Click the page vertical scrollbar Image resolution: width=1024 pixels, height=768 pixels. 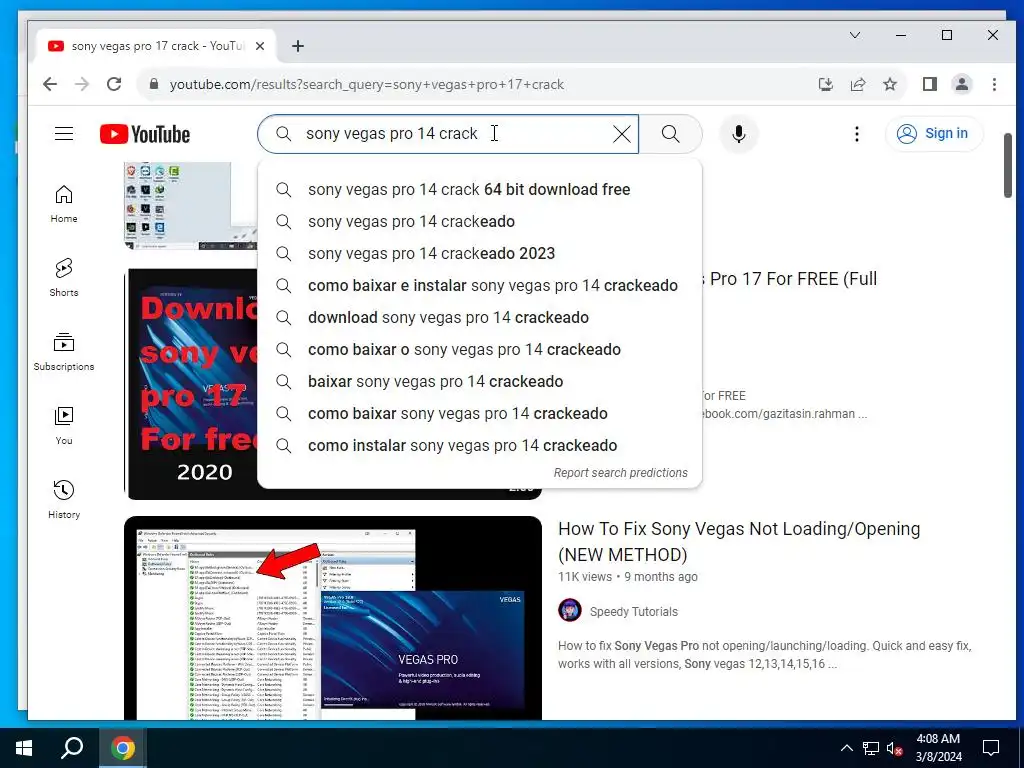coord(1008,165)
